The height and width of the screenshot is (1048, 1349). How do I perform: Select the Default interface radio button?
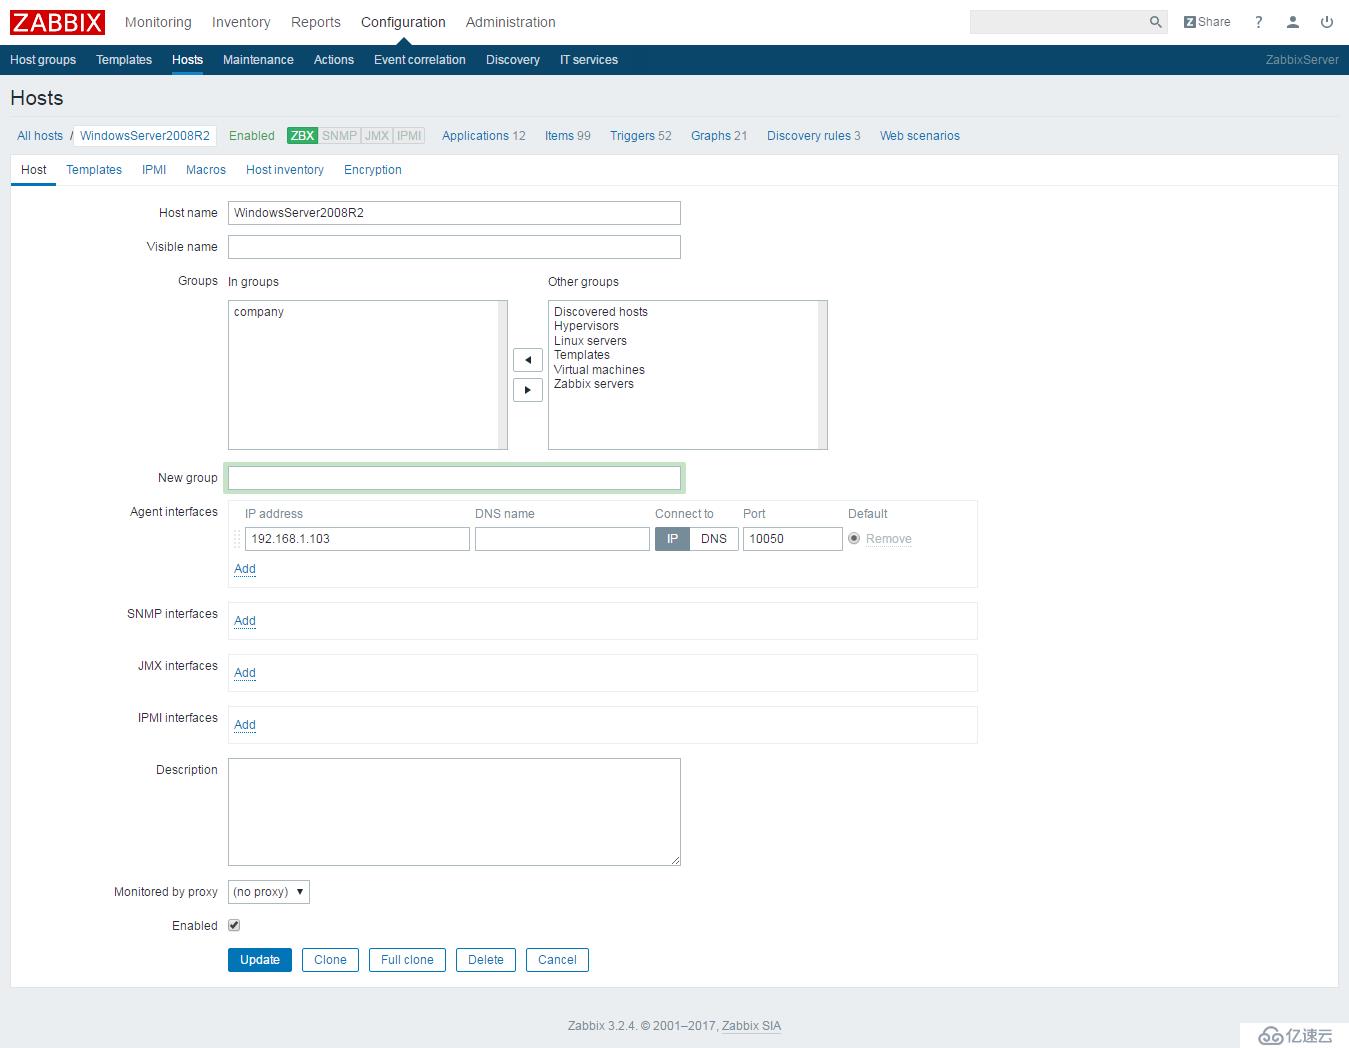854,539
